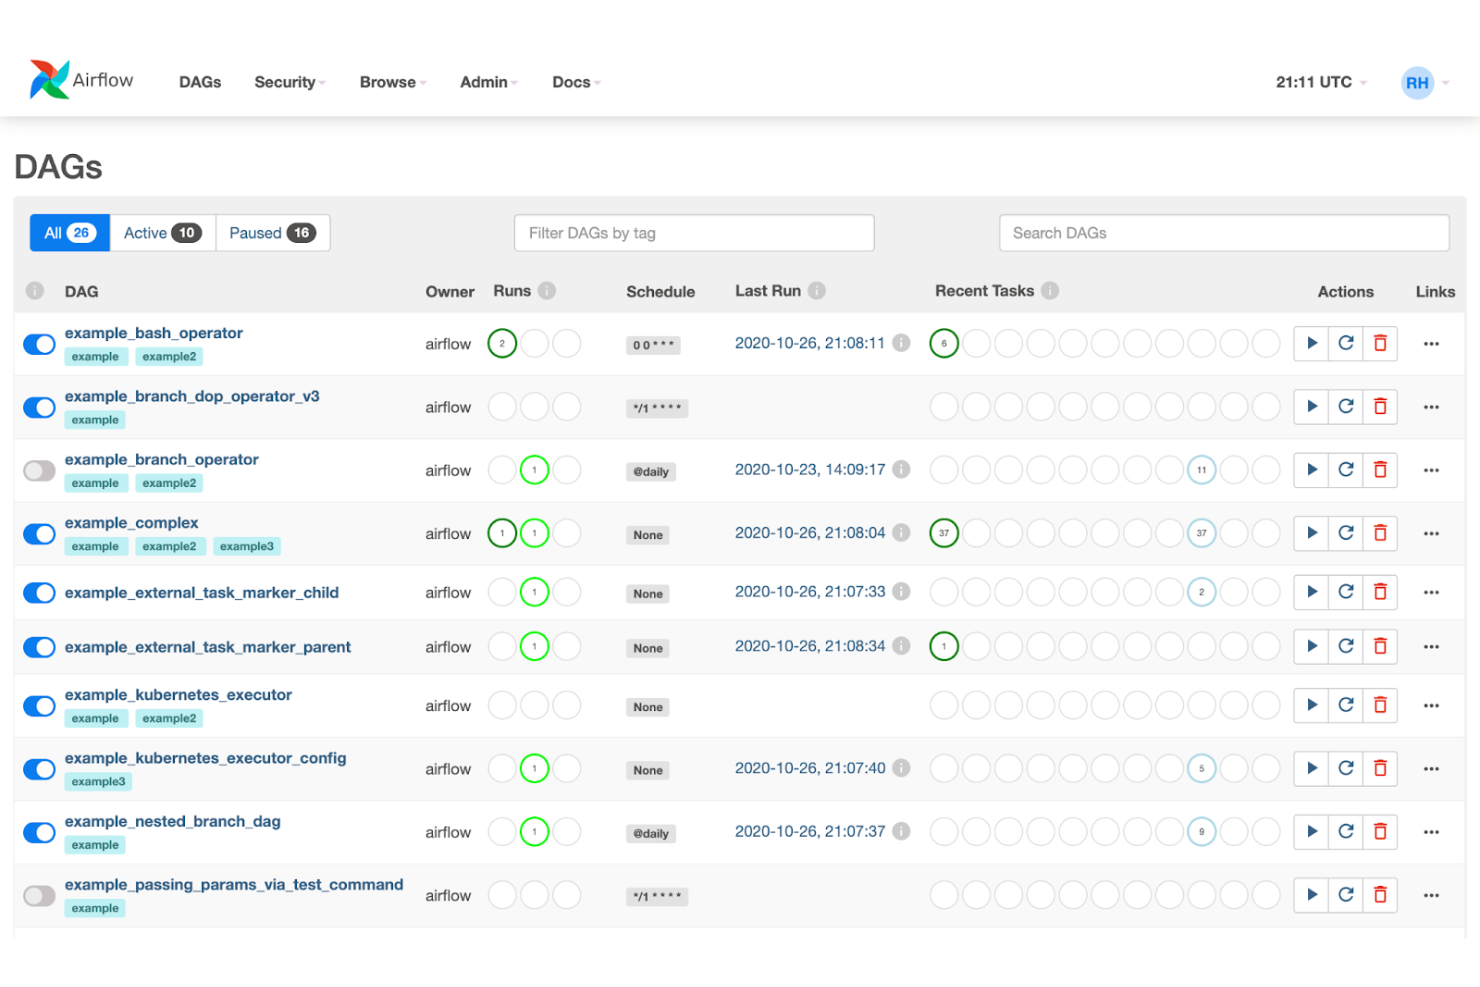The width and height of the screenshot is (1480, 987).
Task: Go to DAGs in the navigation bar
Action: click(x=200, y=82)
